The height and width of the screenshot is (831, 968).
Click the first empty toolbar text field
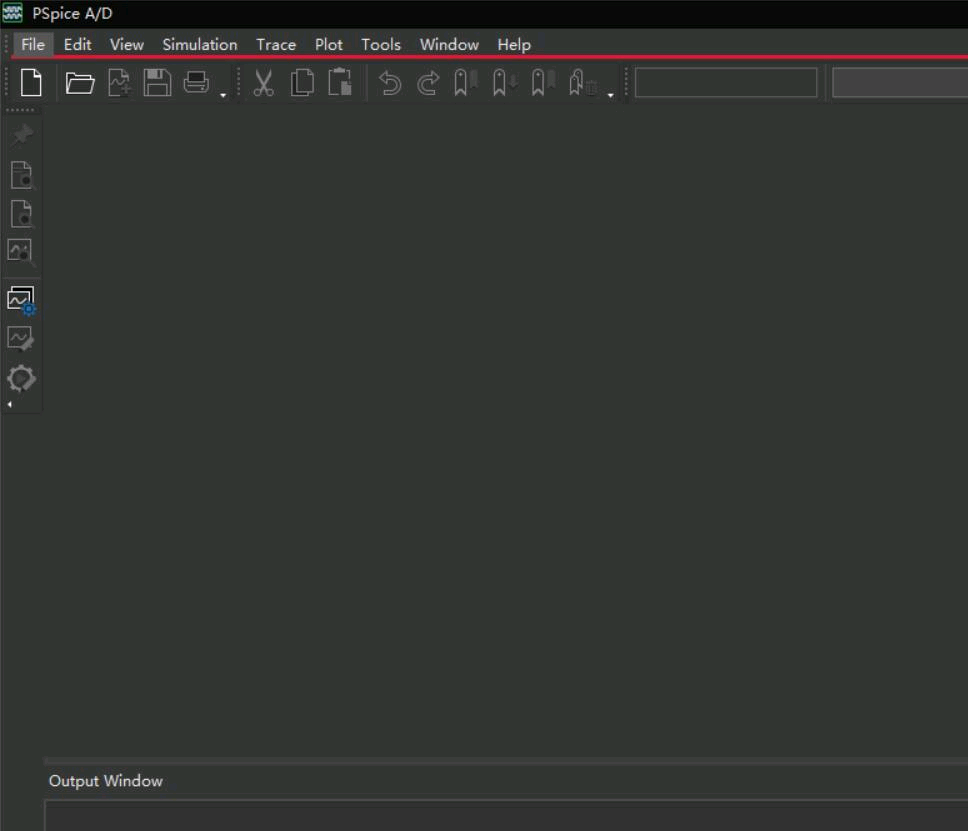tap(726, 83)
